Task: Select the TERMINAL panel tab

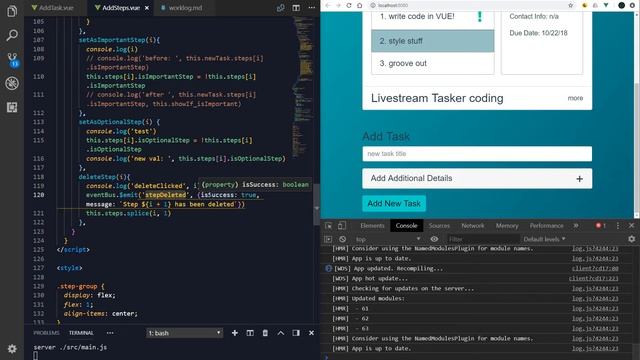Action: click(81, 333)
